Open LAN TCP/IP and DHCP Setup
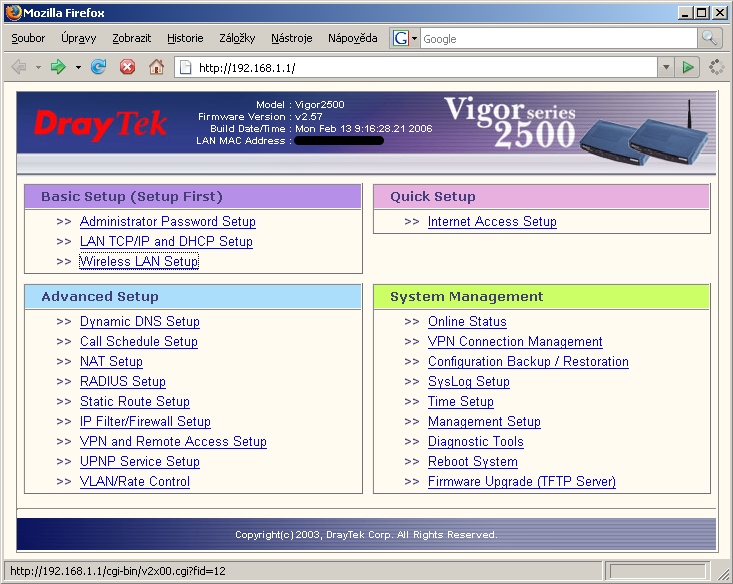Screen dimensions: 733x584 tap(166, 241)
